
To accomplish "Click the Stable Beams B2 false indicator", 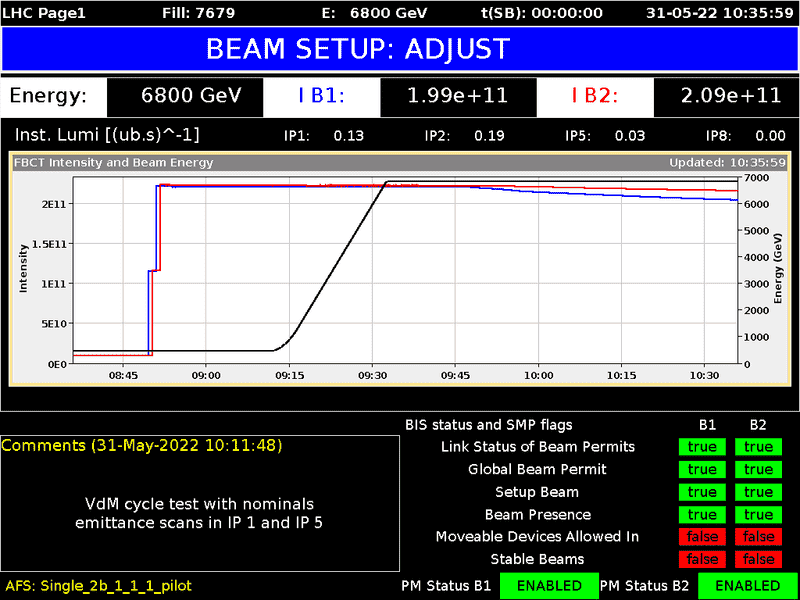I will click(x=758, y=559).
